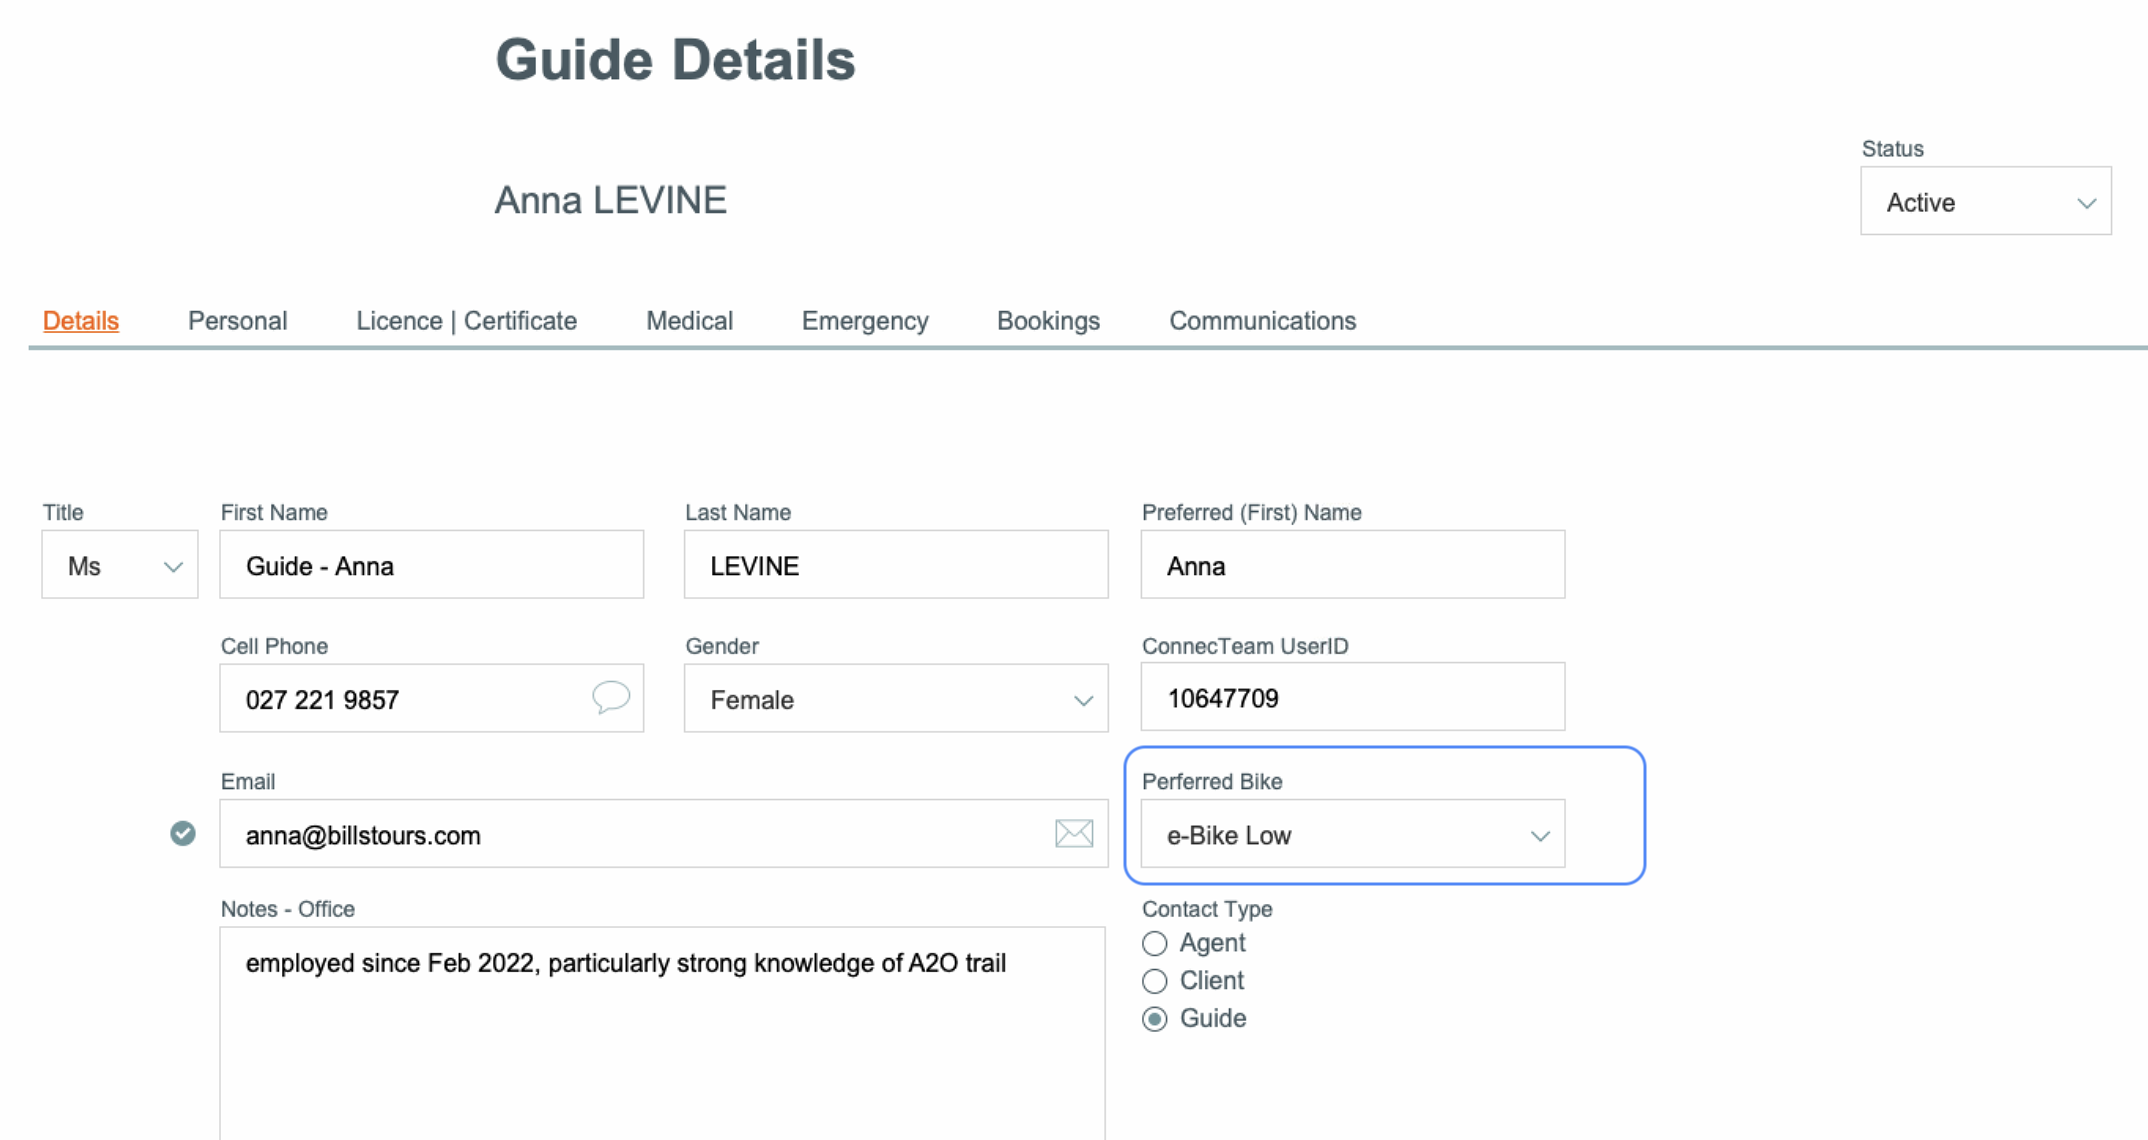Click the Preferred (First) Name field
The width and height of the screenshot is (2148, 1140).
coord(1352,566)
